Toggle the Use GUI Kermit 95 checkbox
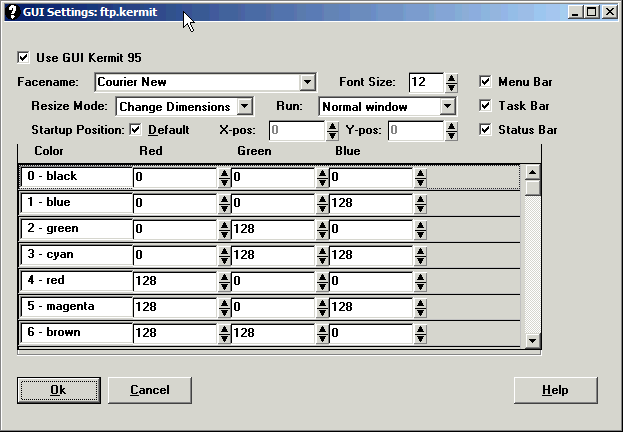Viewport: 623px width, 432px height. pos(25,57)
